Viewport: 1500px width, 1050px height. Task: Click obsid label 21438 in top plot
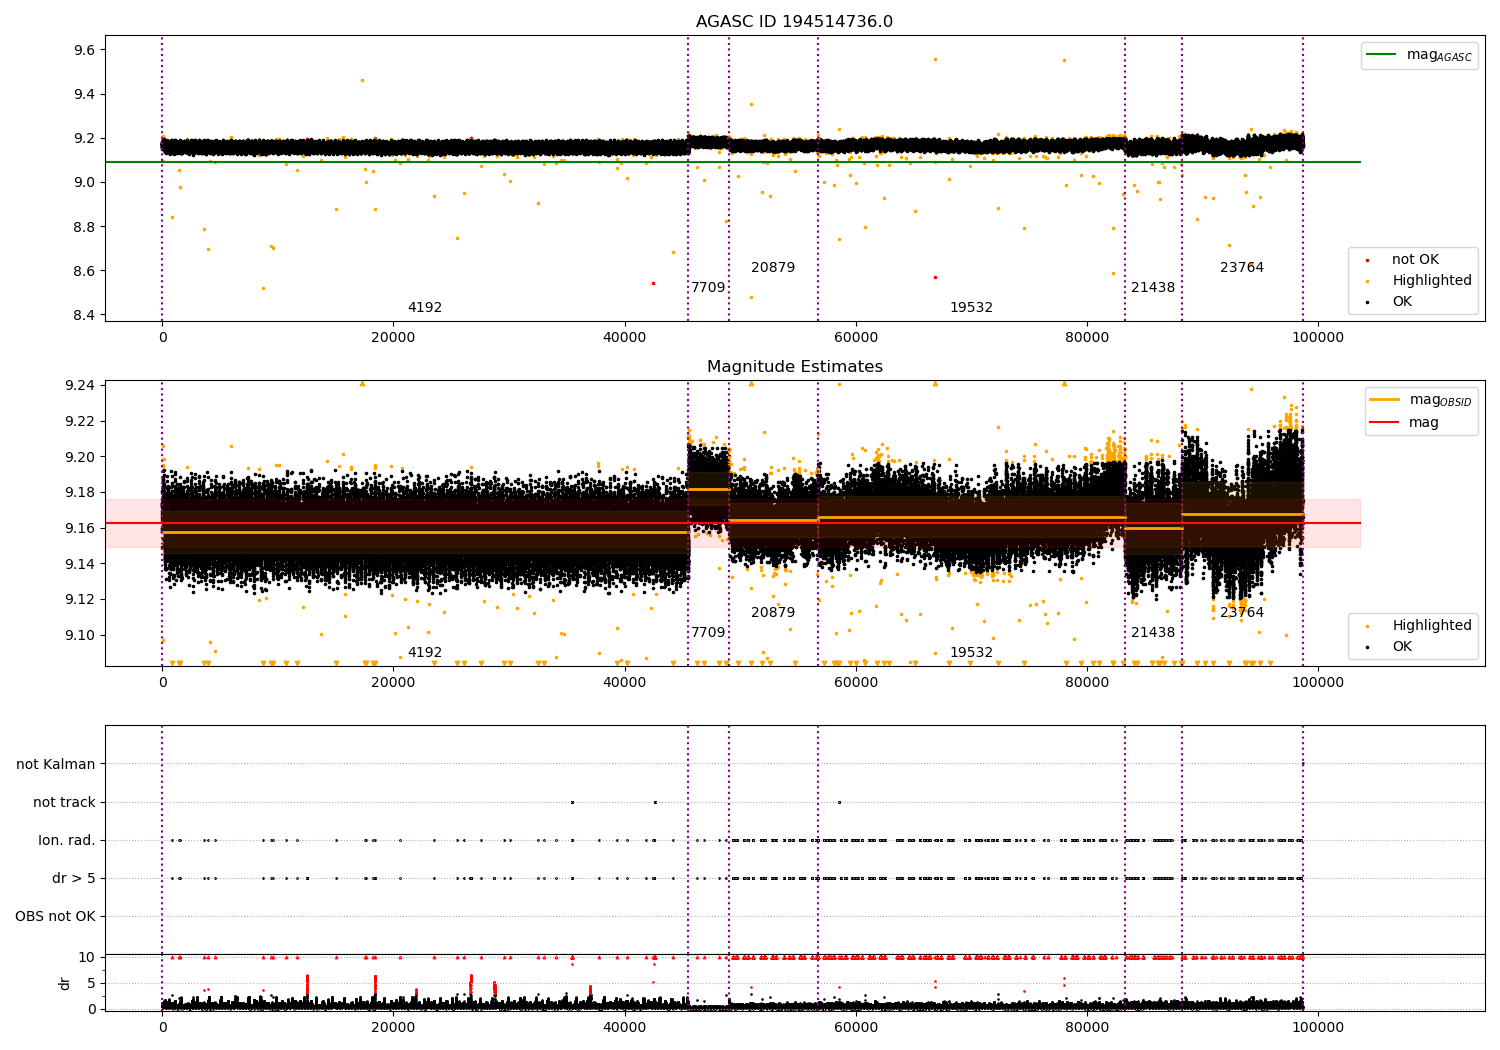click(1153, 288)
